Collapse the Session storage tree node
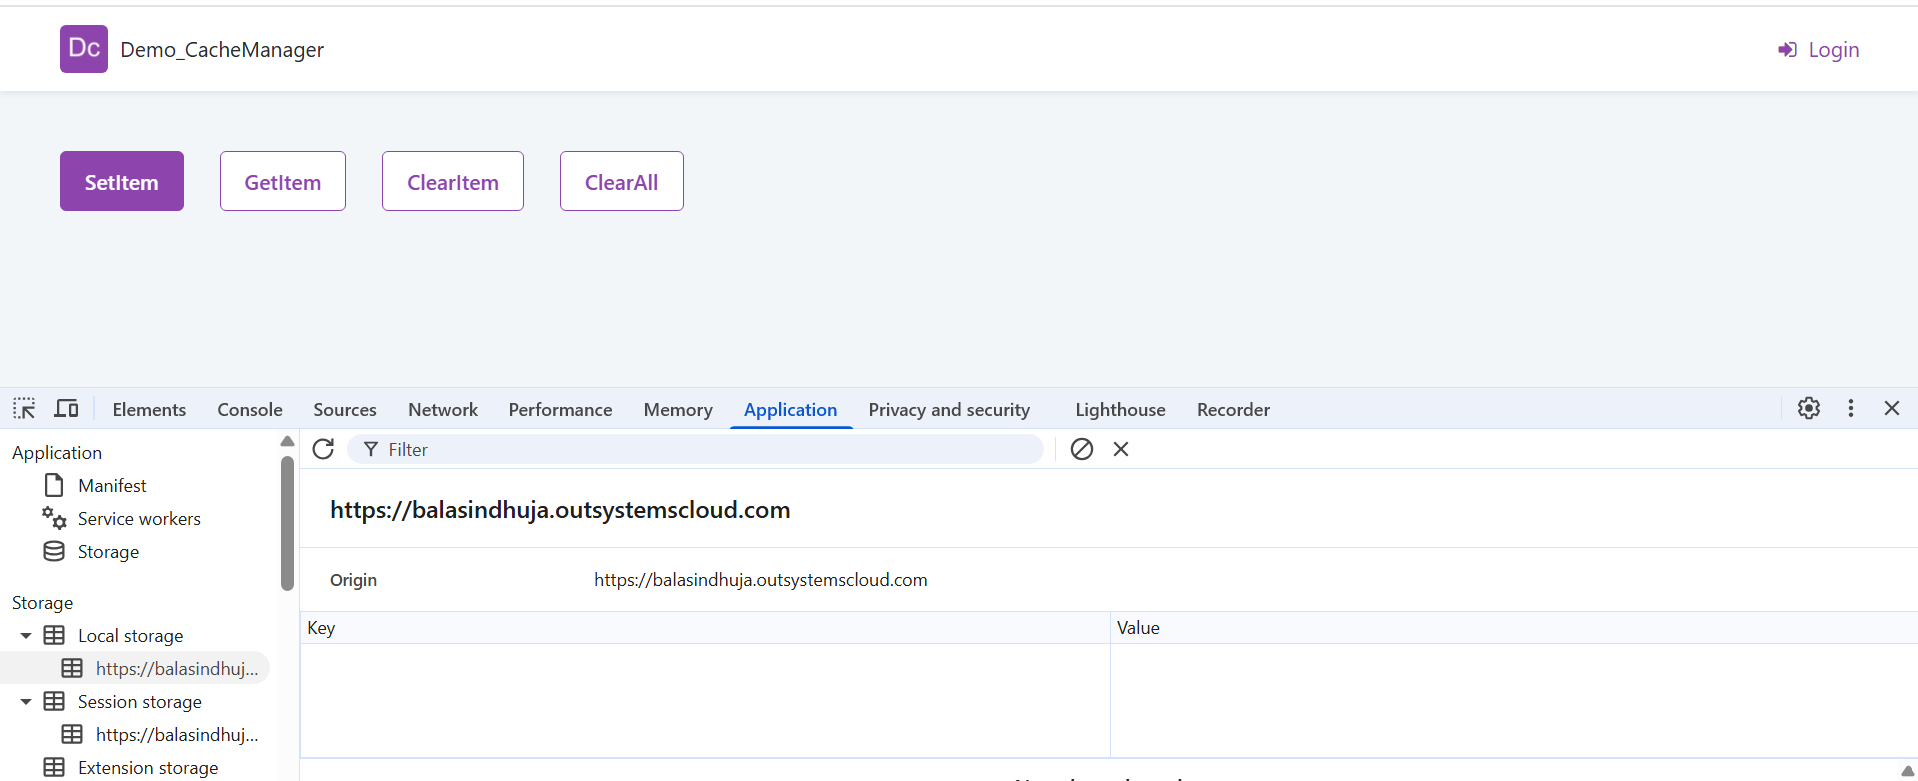 coord(26,701)
